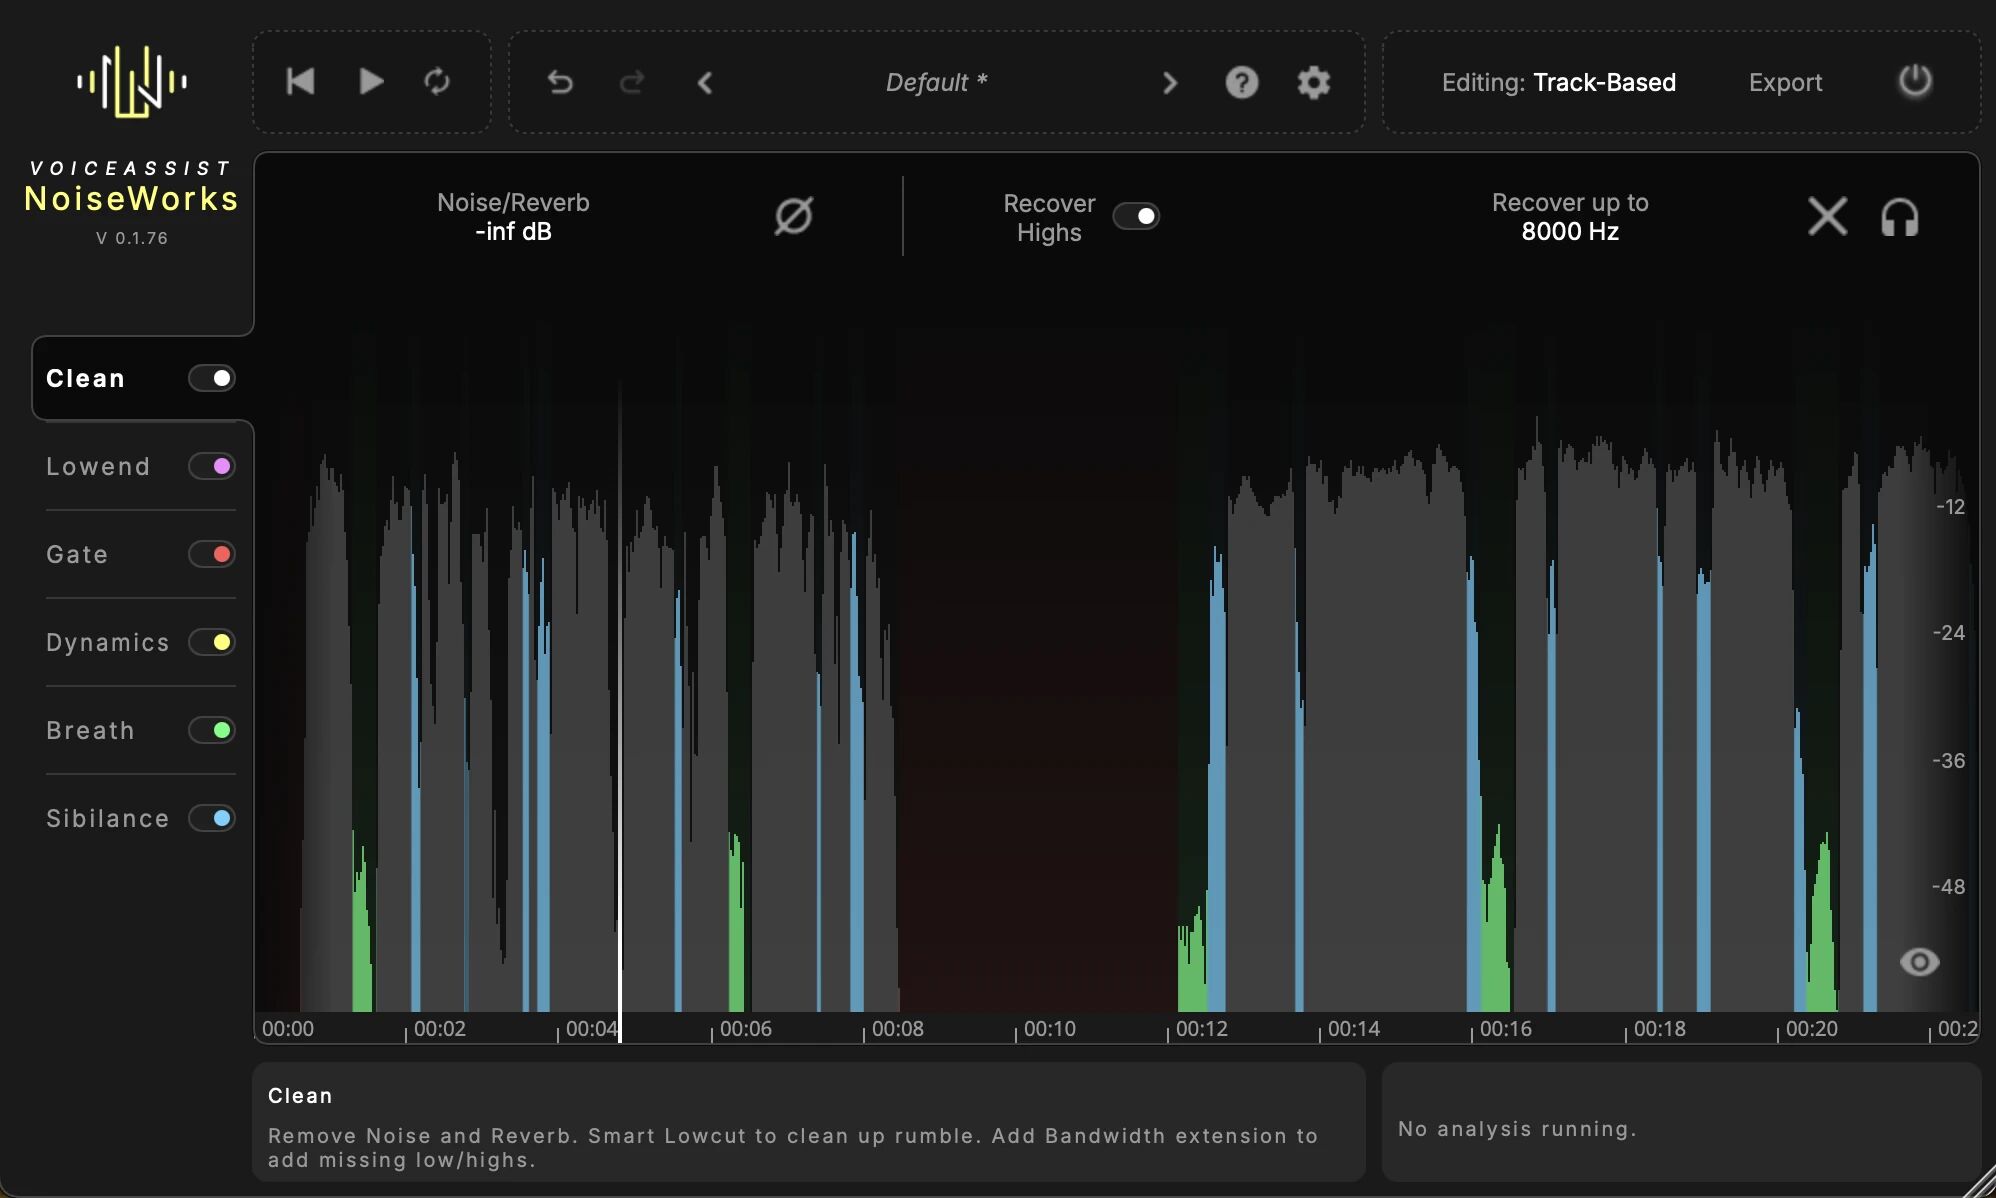Switch to the Breath module
Viewport: 1996px width, 1198px height.
pos(89,730)
